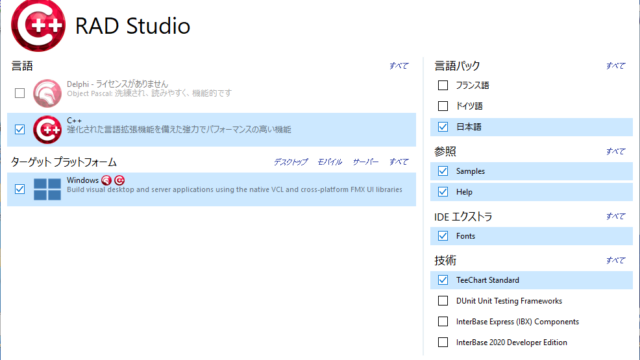Uncheck the Fonts checkbox

443,236
